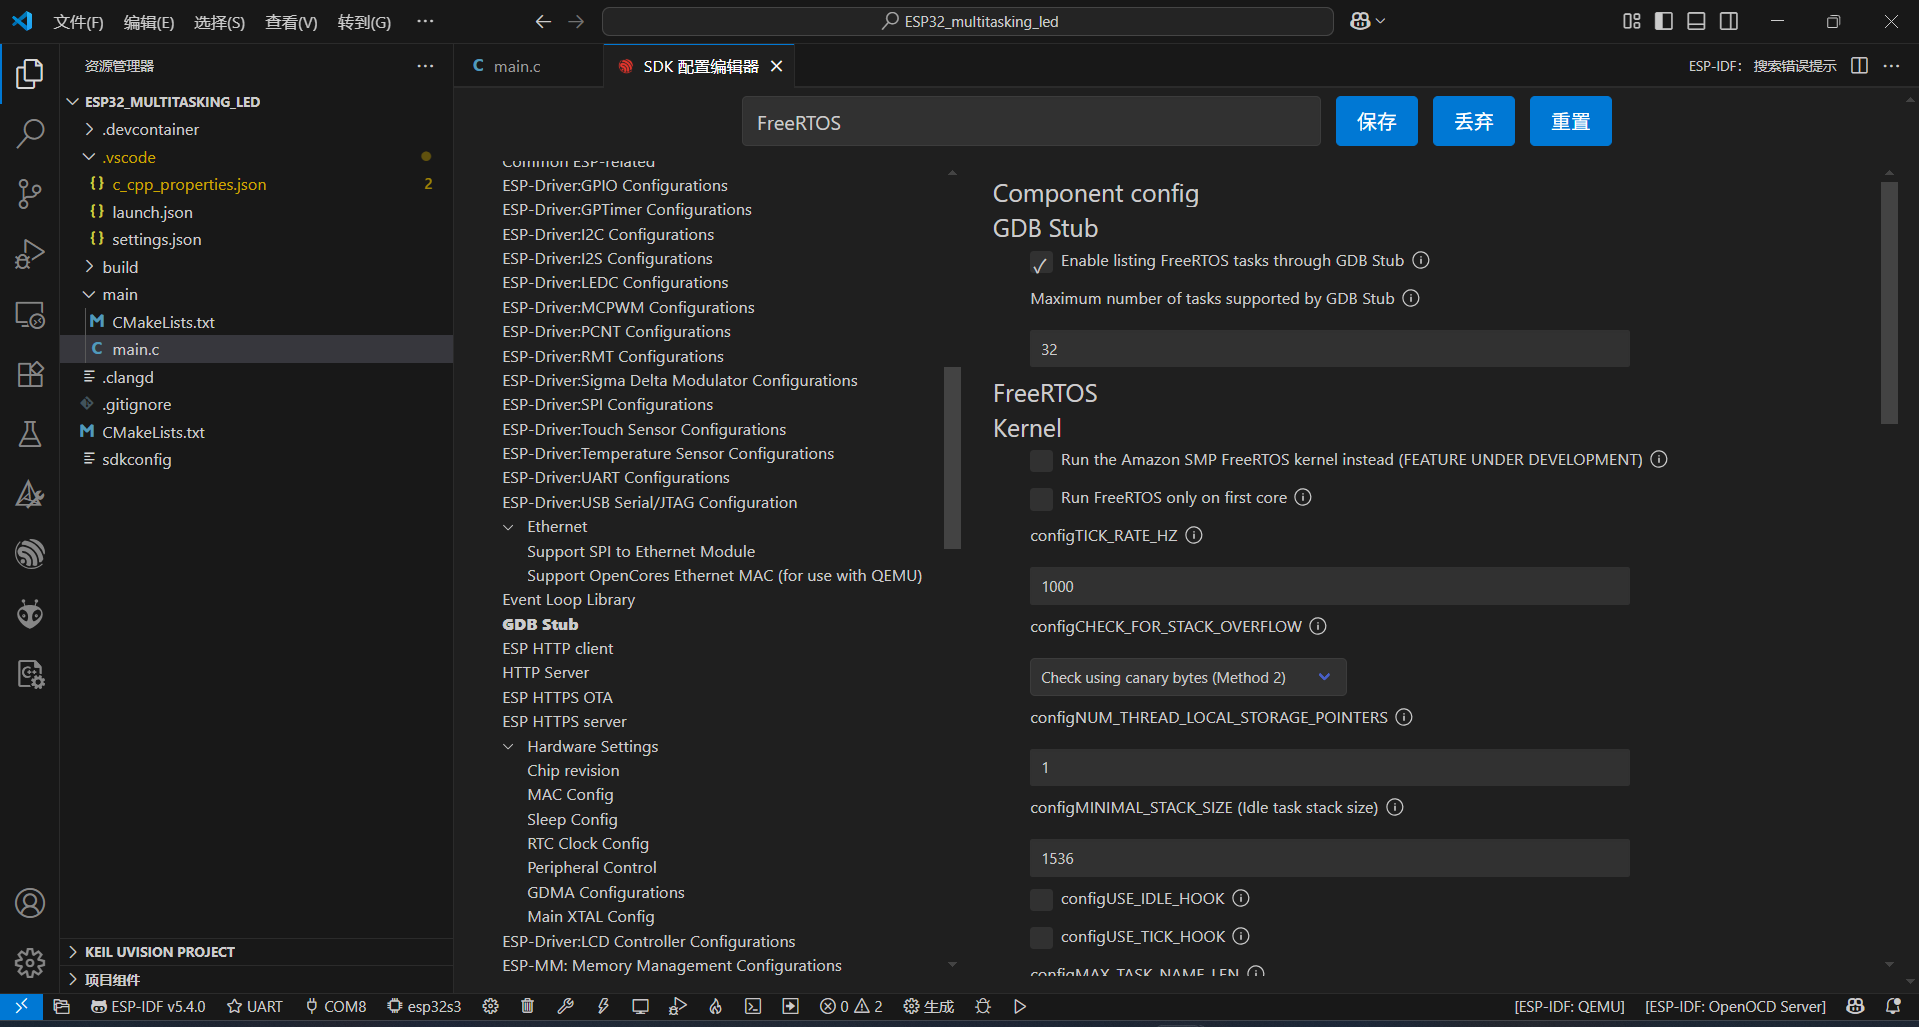Screen dimensions: 1919x1027
Task: Click the flash lightning bolt icon
Action: click(603, 1006)
